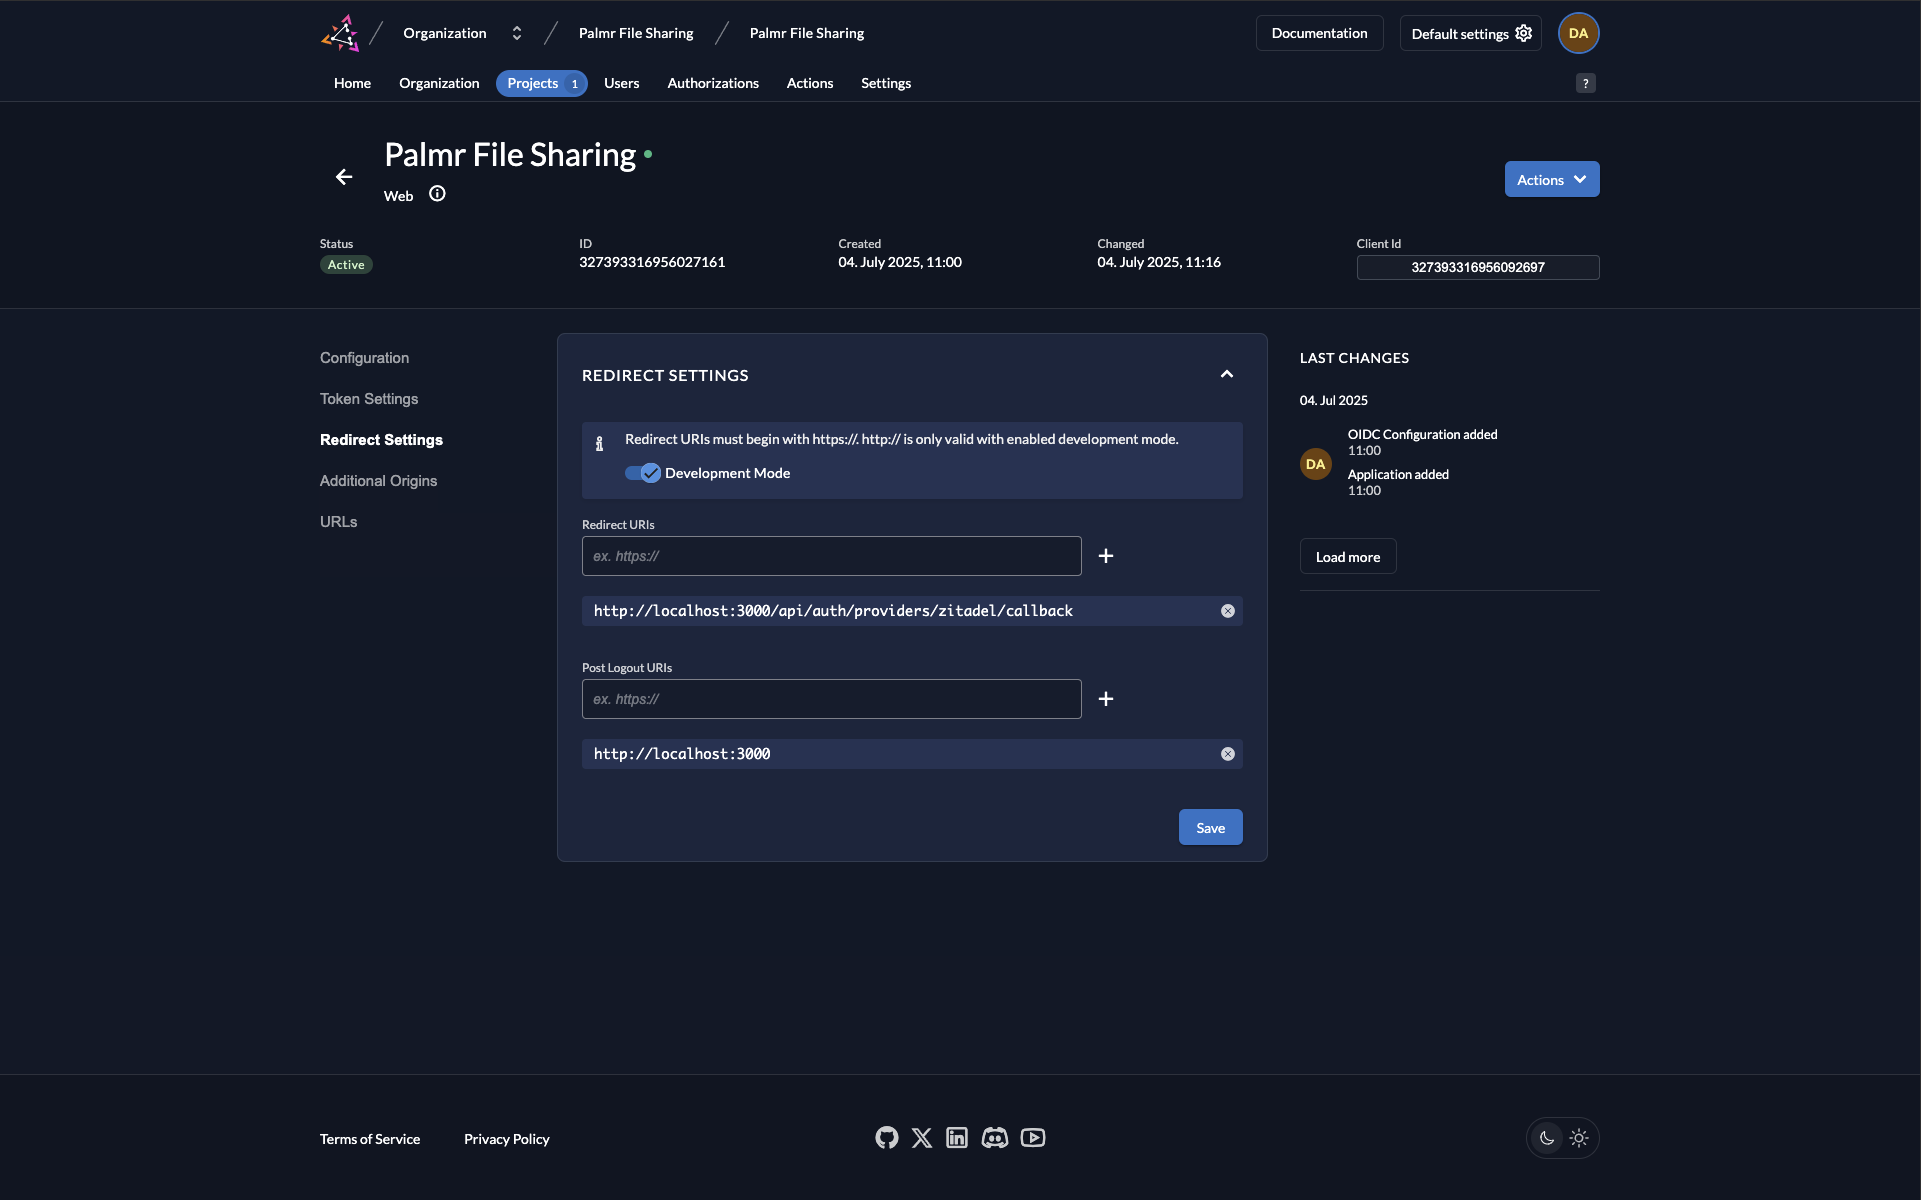Focus the Redirect URIs input field
This screenshot has height=1200, width=1921.
point(832,556)
